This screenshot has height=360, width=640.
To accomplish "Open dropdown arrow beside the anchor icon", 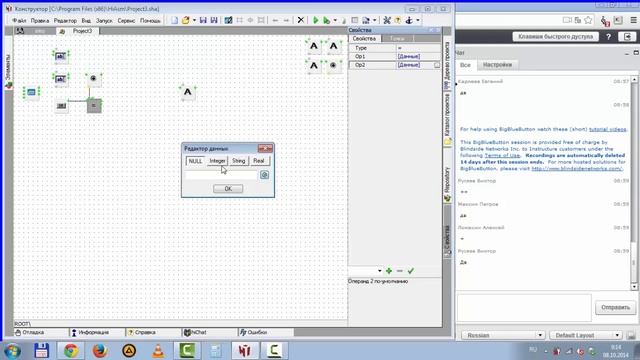I will 418,20.
